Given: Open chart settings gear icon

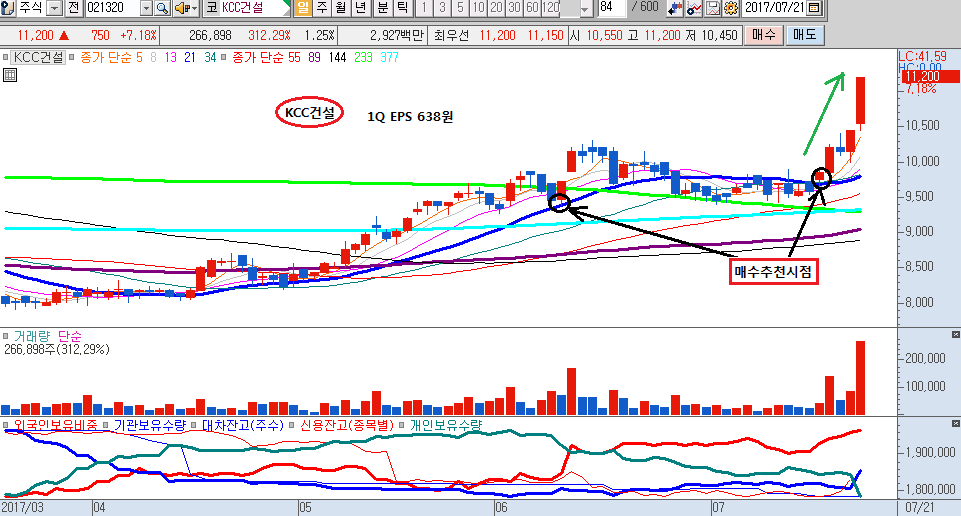Looking at the screenshot, I should pyautogui.click(x=731, y=8).
